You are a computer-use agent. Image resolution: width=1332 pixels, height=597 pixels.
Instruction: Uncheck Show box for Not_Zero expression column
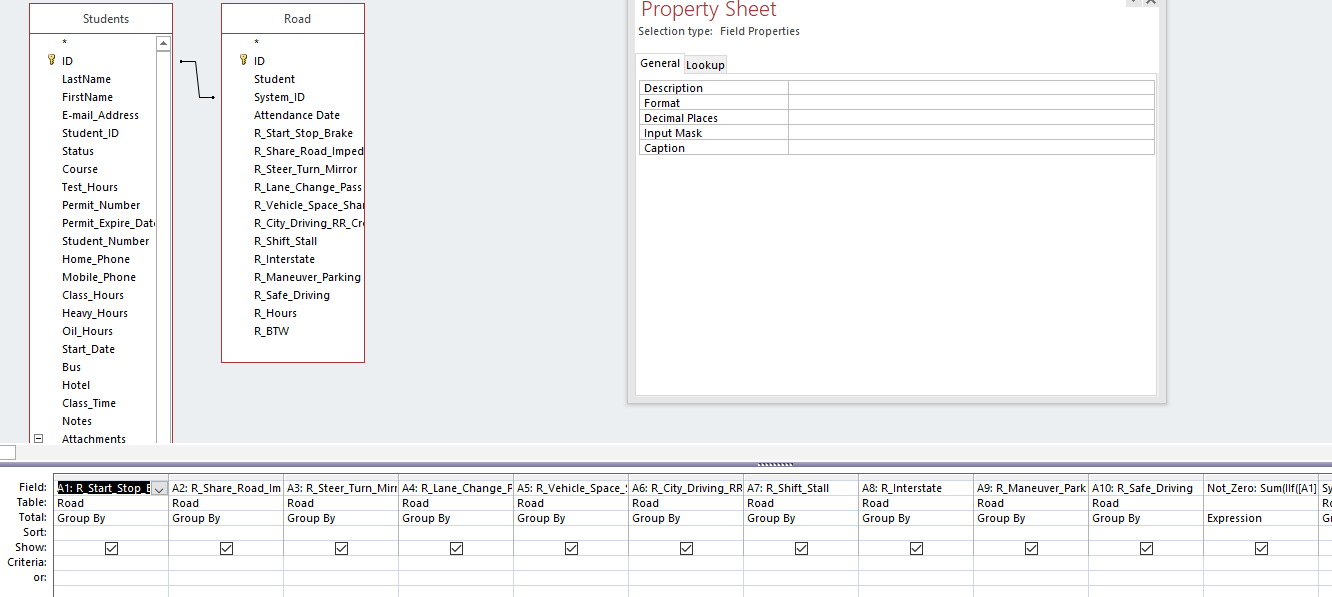point(1261,548)
